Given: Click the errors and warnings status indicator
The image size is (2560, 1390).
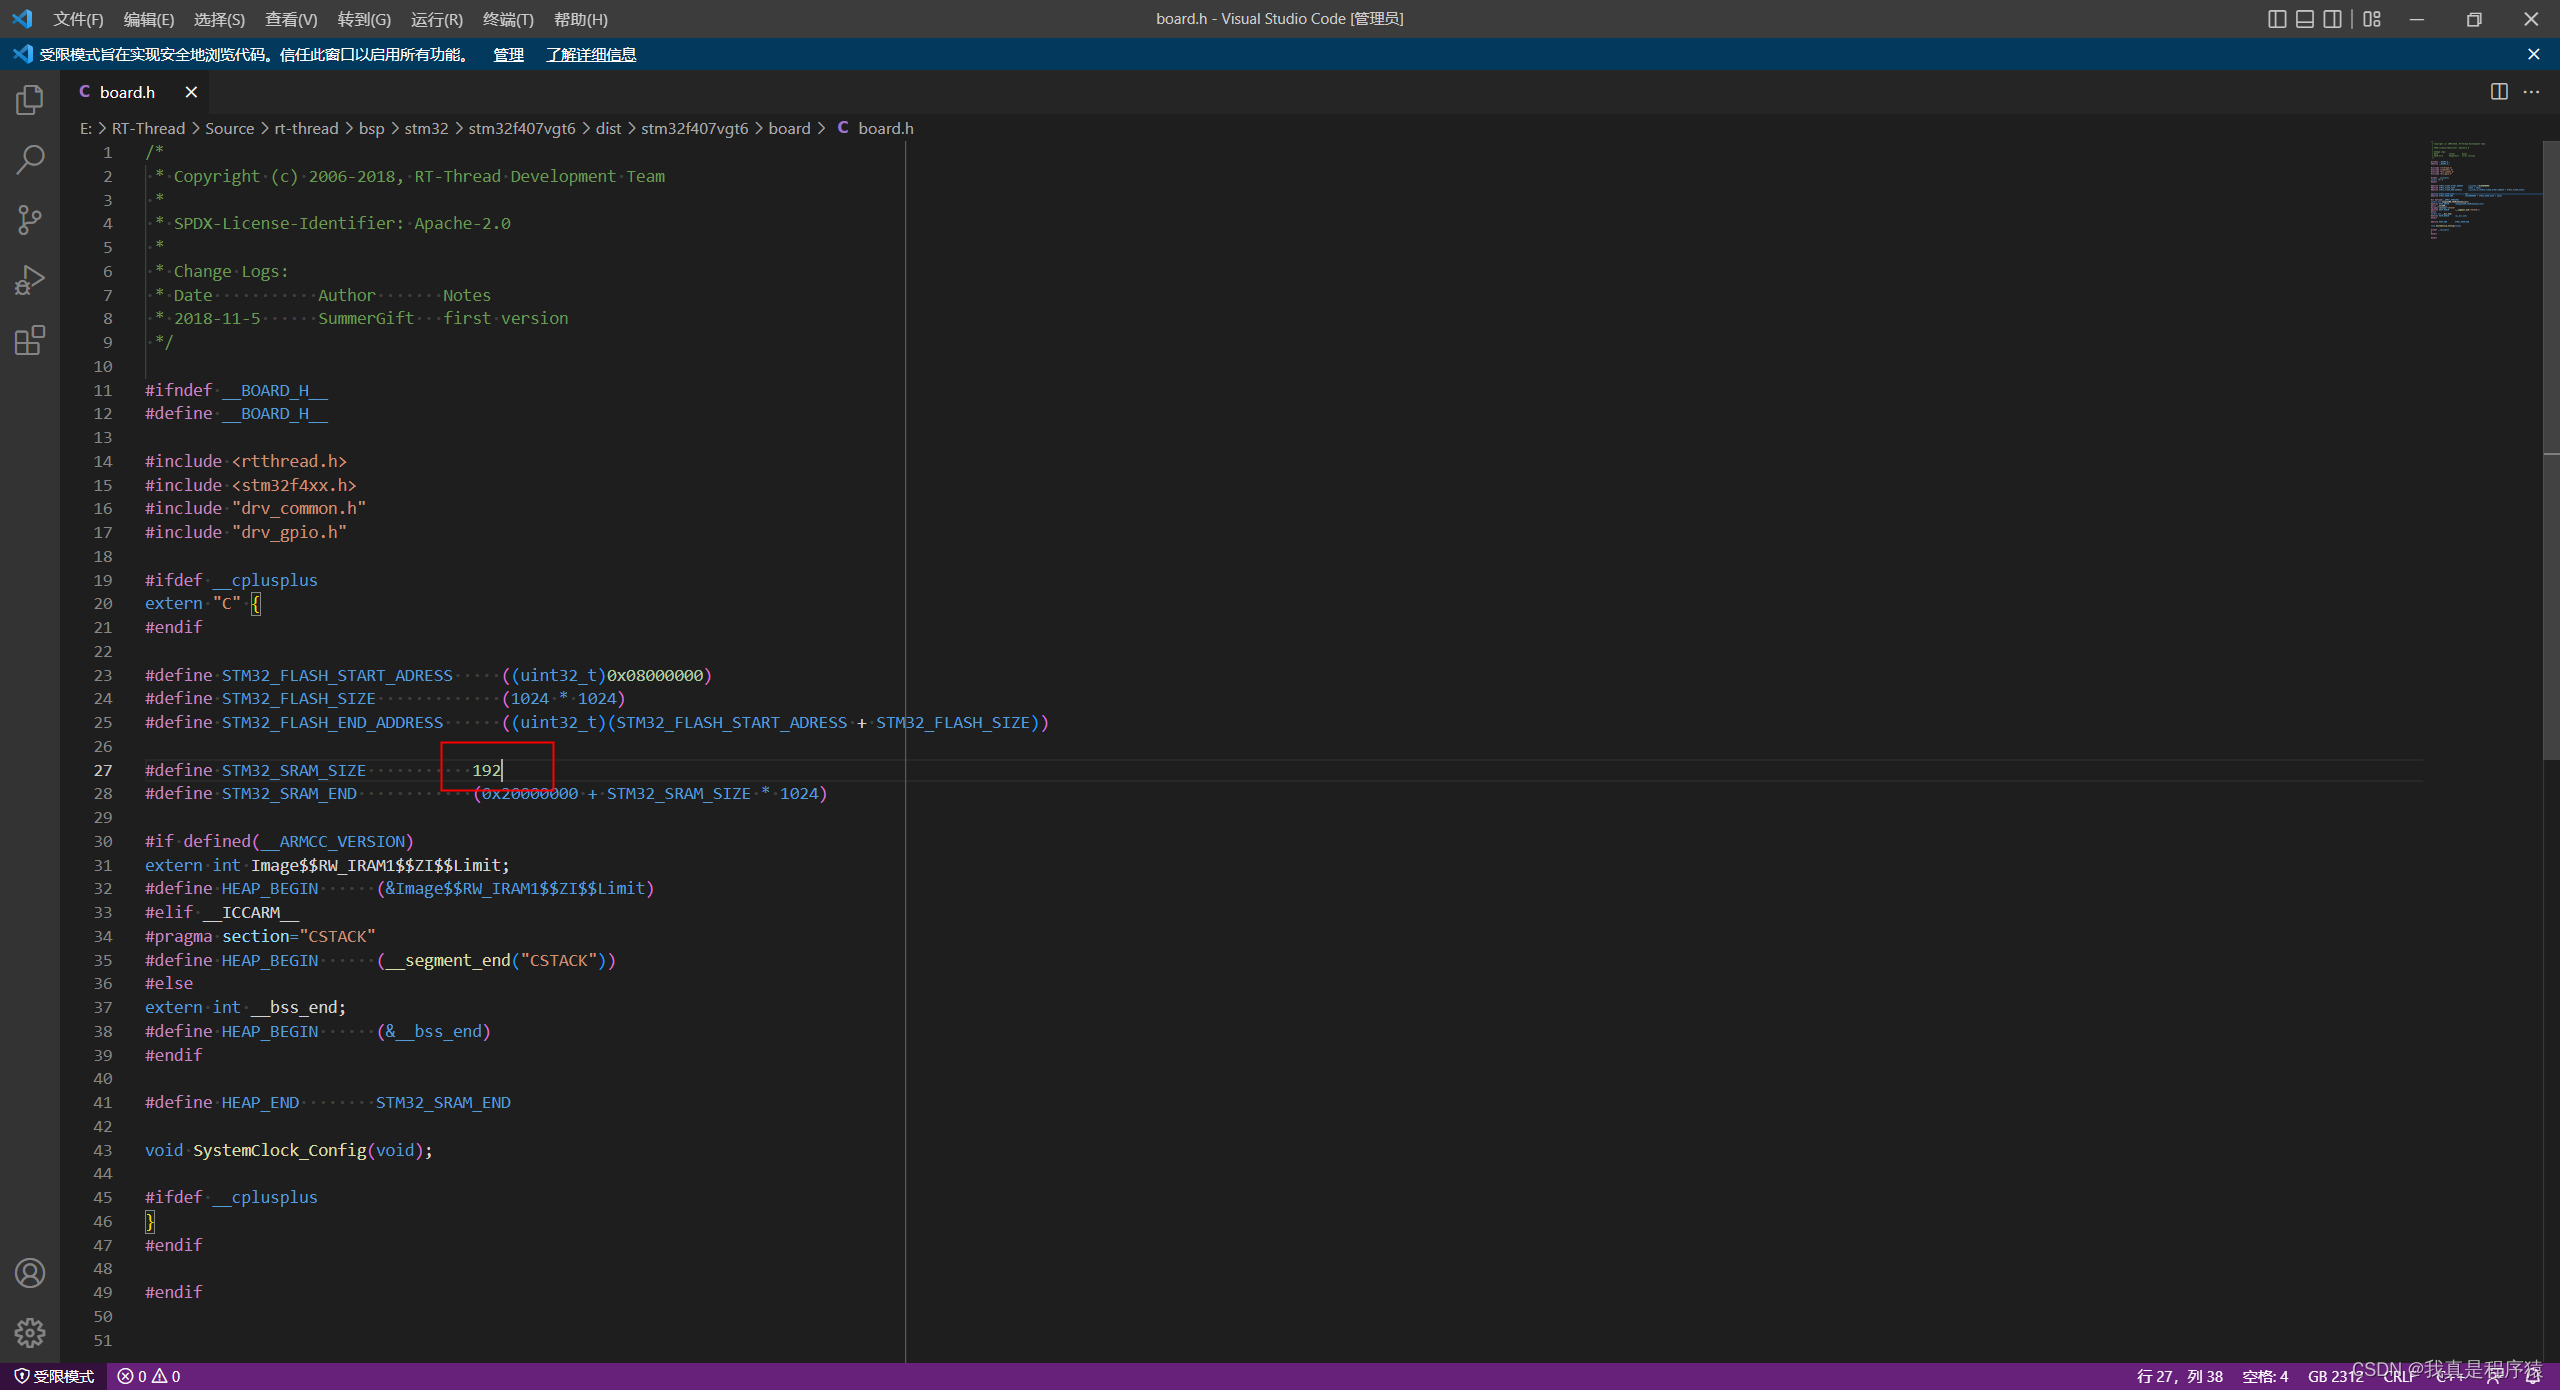Looking at the screenshot, I should [149, 1377].
